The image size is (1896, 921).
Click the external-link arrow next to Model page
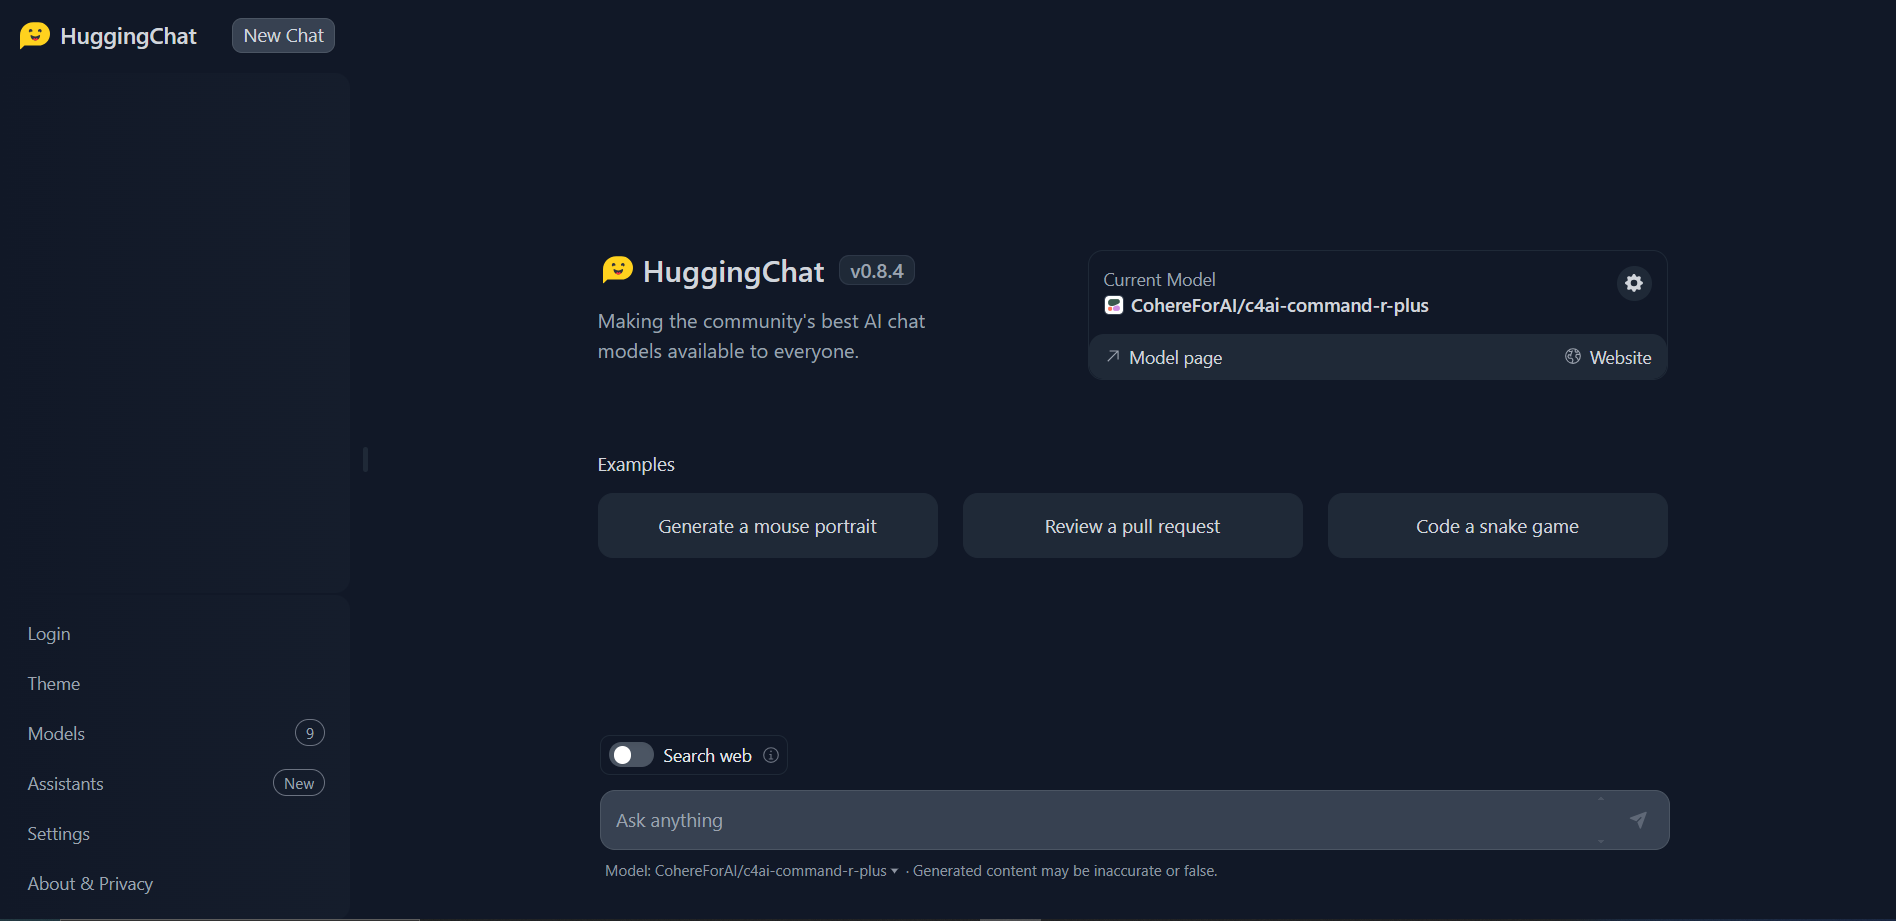click(x=1113, y=356)
